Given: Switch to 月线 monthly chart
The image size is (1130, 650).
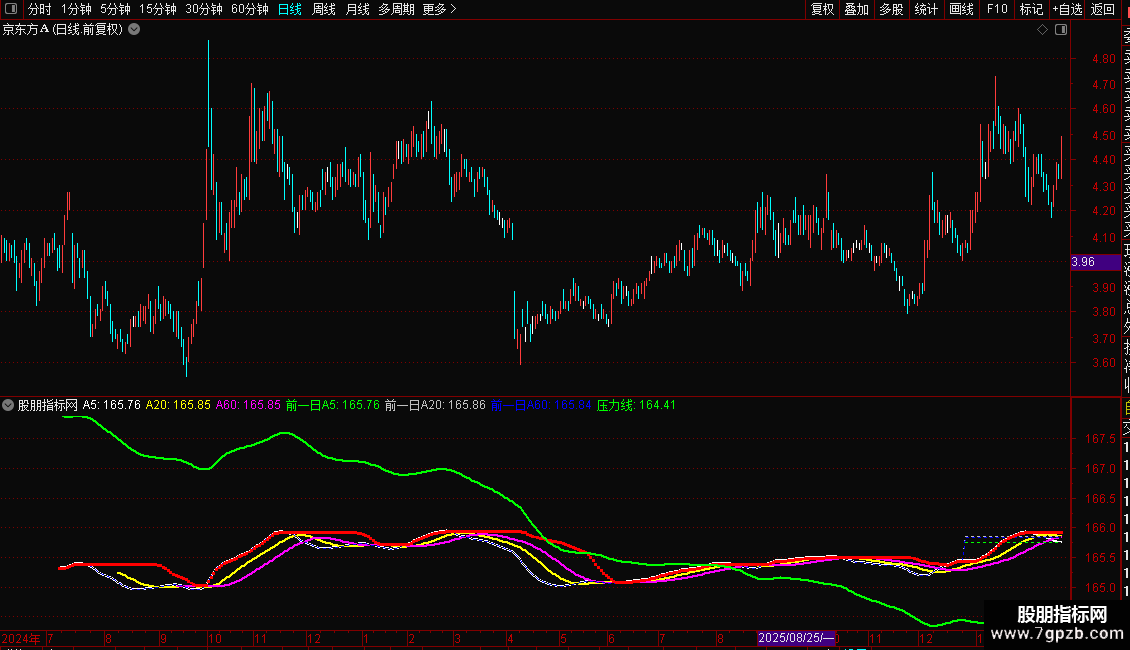Looking at the screenshot, I should pyautogui.click(x=357, y=9).
